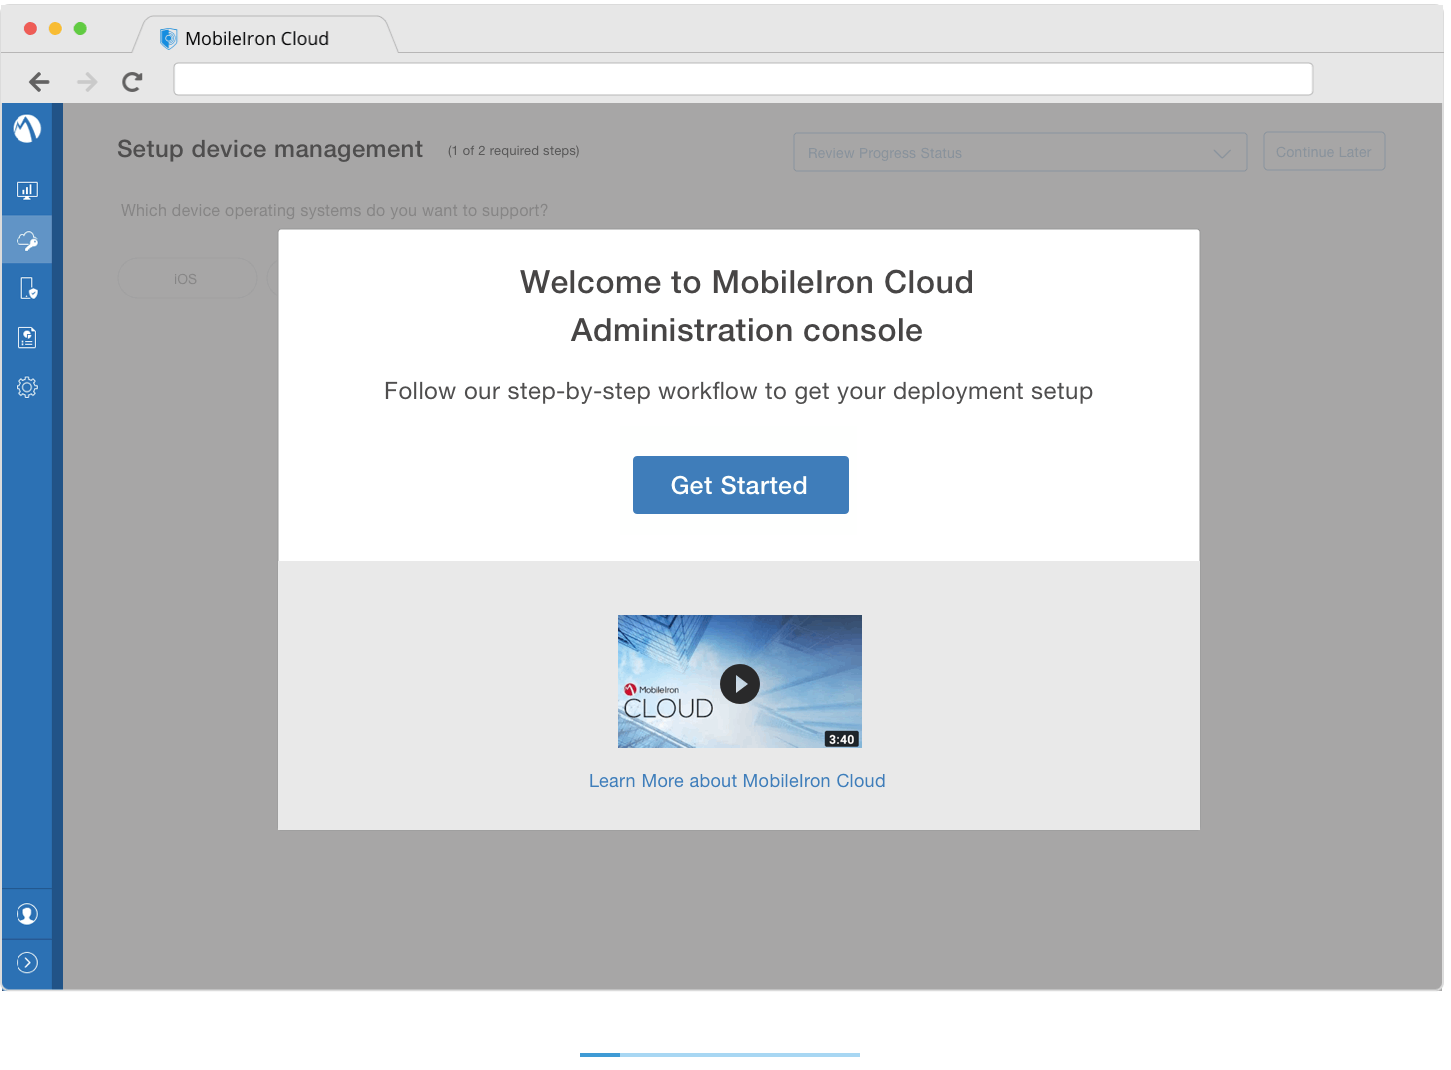The width and height of the screenshot is (1451, 1070).
Task: Click the Setup device management heading
Action: pyautogui.click(x=270, y=149)
